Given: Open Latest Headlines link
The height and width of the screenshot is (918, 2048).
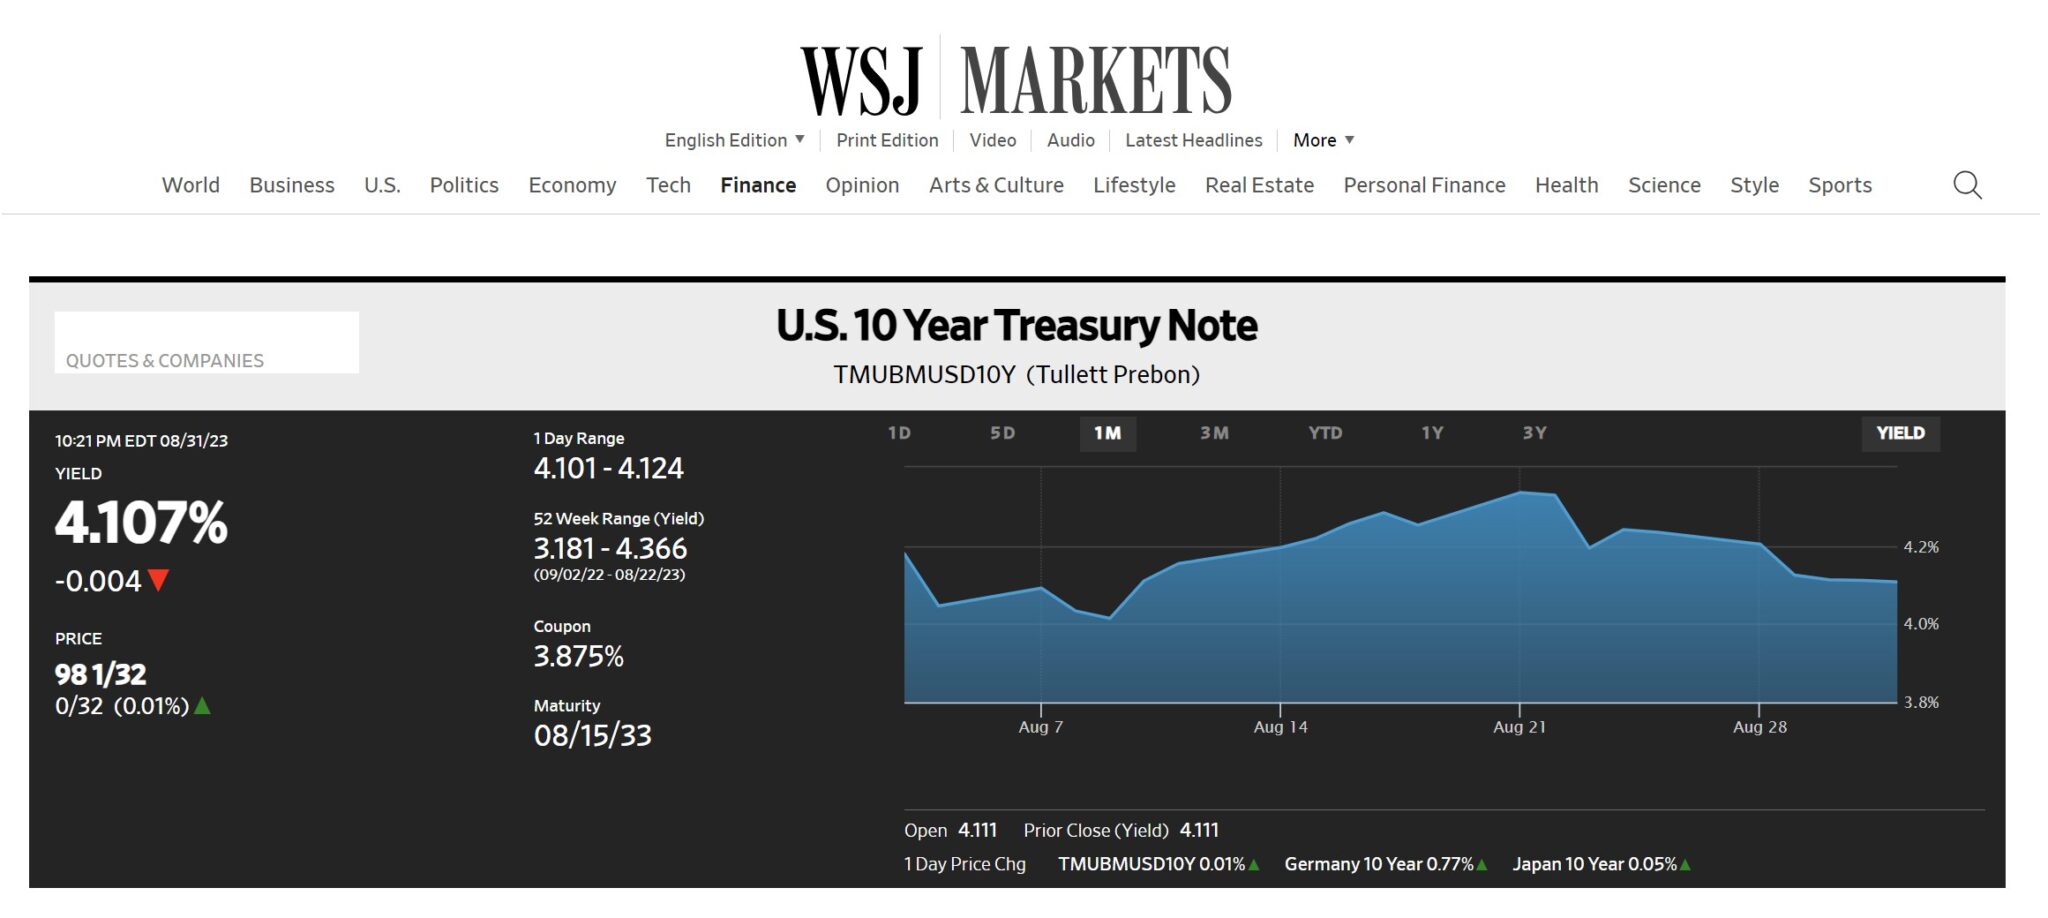Looking at the screenshot, I should 1193,140.
